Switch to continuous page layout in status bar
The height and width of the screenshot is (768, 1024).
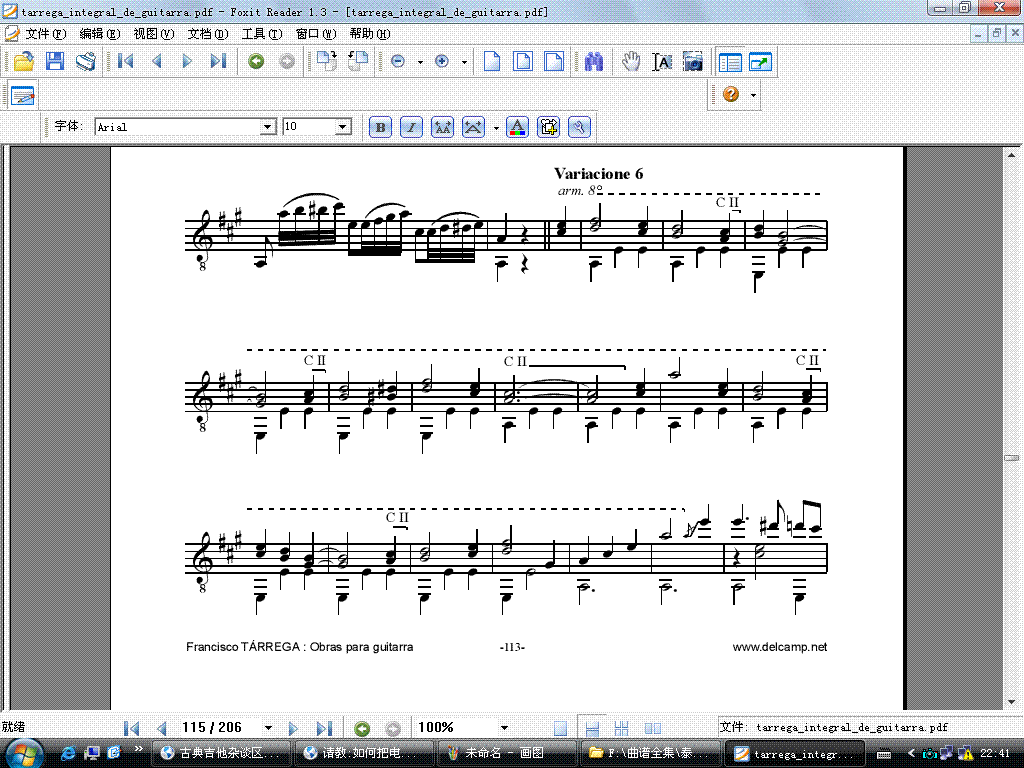592,728
